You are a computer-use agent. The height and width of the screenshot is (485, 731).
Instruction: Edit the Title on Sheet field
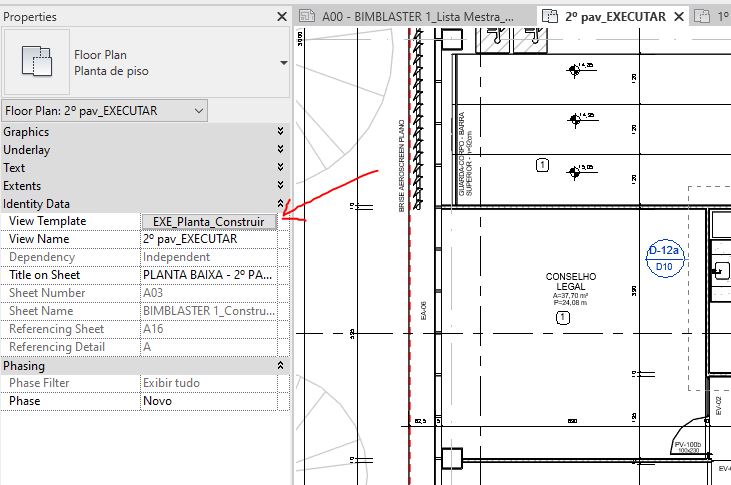(209, 275)
